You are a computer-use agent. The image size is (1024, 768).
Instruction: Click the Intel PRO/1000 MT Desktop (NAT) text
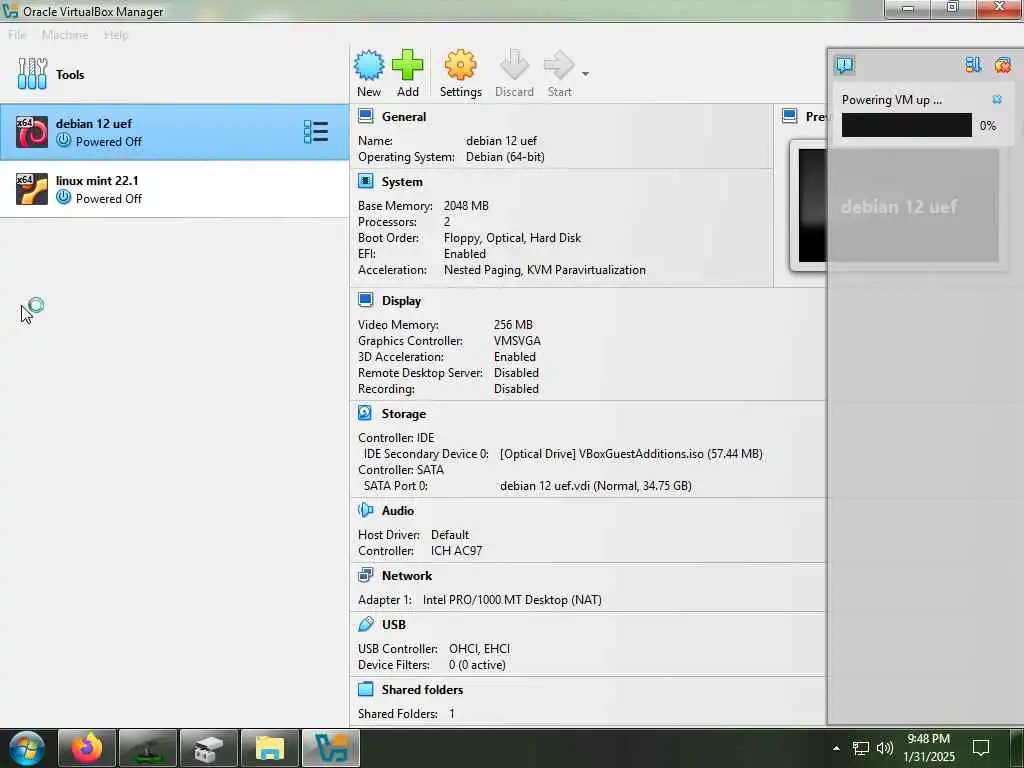coord(512,600)
